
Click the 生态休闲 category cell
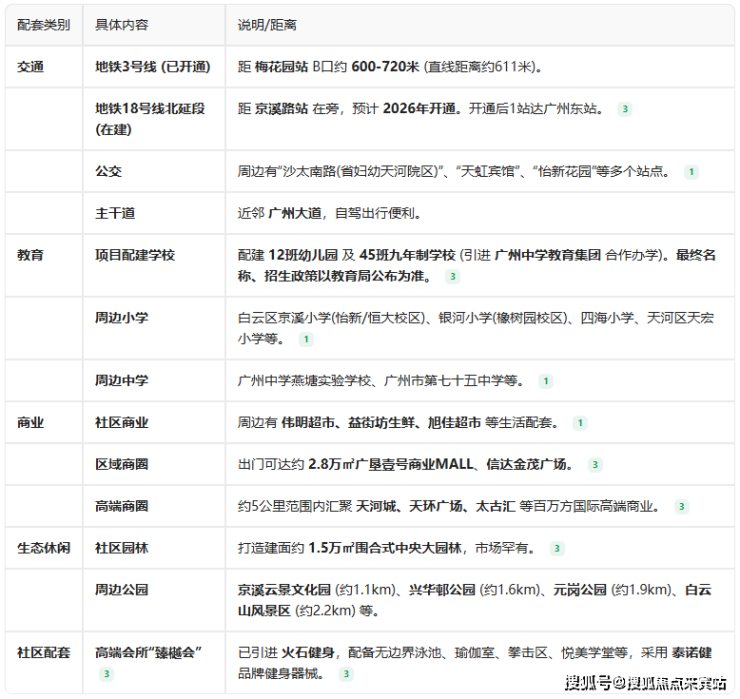tap(44, 548)
